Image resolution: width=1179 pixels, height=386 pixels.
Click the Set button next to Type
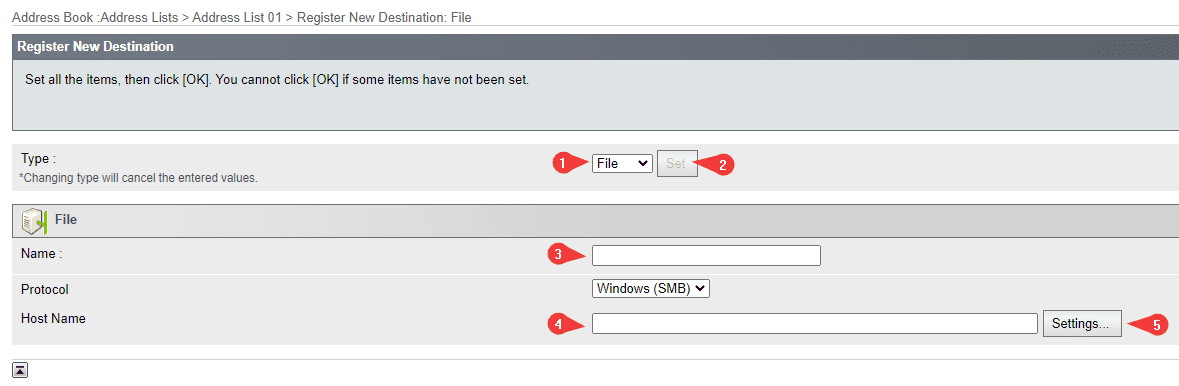677,163
